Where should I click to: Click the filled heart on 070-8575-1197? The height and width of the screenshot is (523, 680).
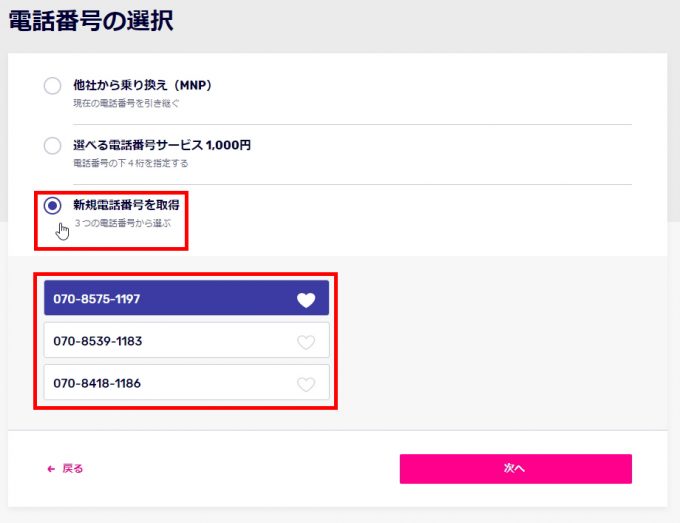tap(306, 300)
